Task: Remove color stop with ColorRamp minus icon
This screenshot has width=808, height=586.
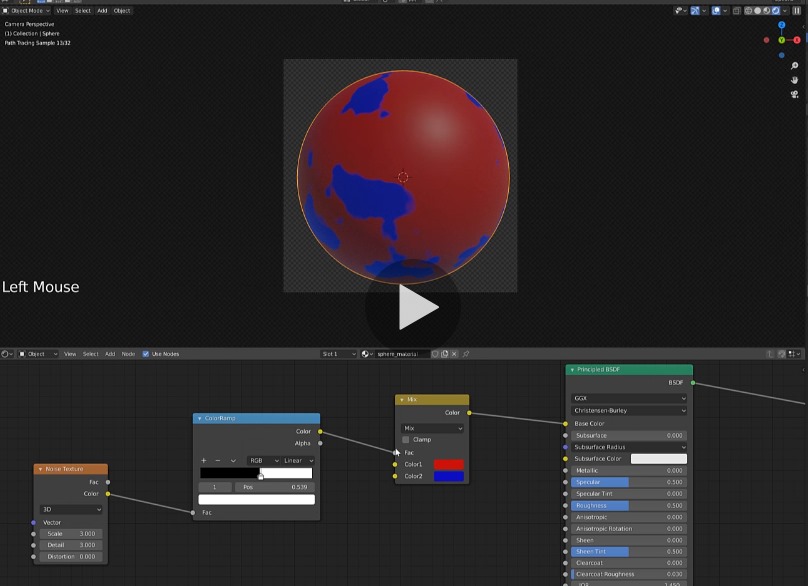Action: point(218,460)
